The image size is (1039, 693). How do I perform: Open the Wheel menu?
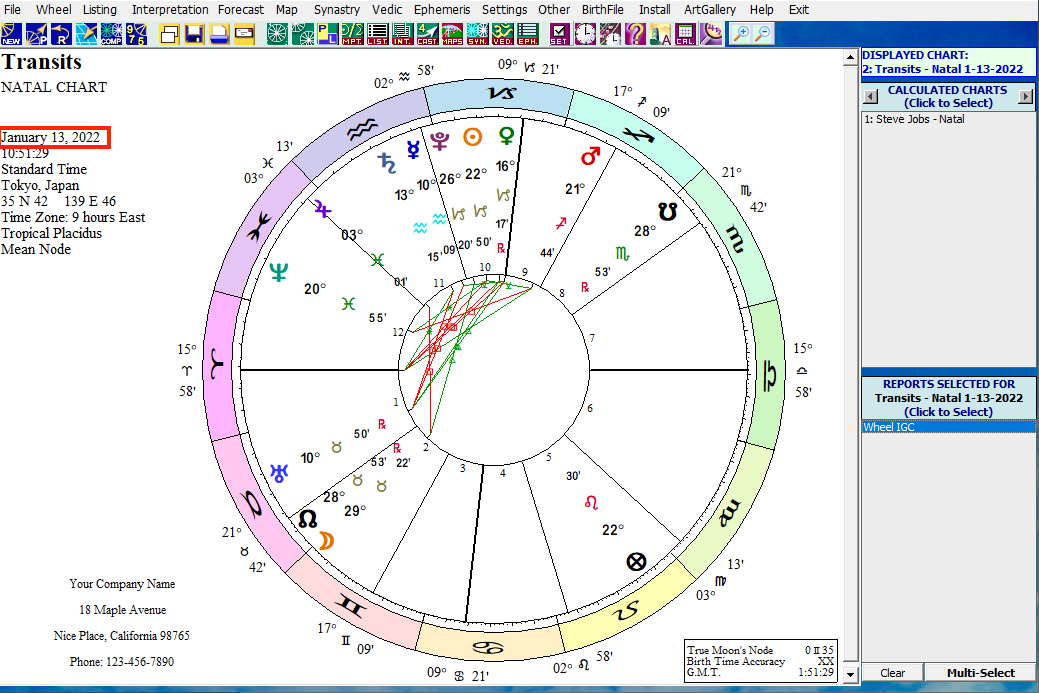click(x=54, y=10)
